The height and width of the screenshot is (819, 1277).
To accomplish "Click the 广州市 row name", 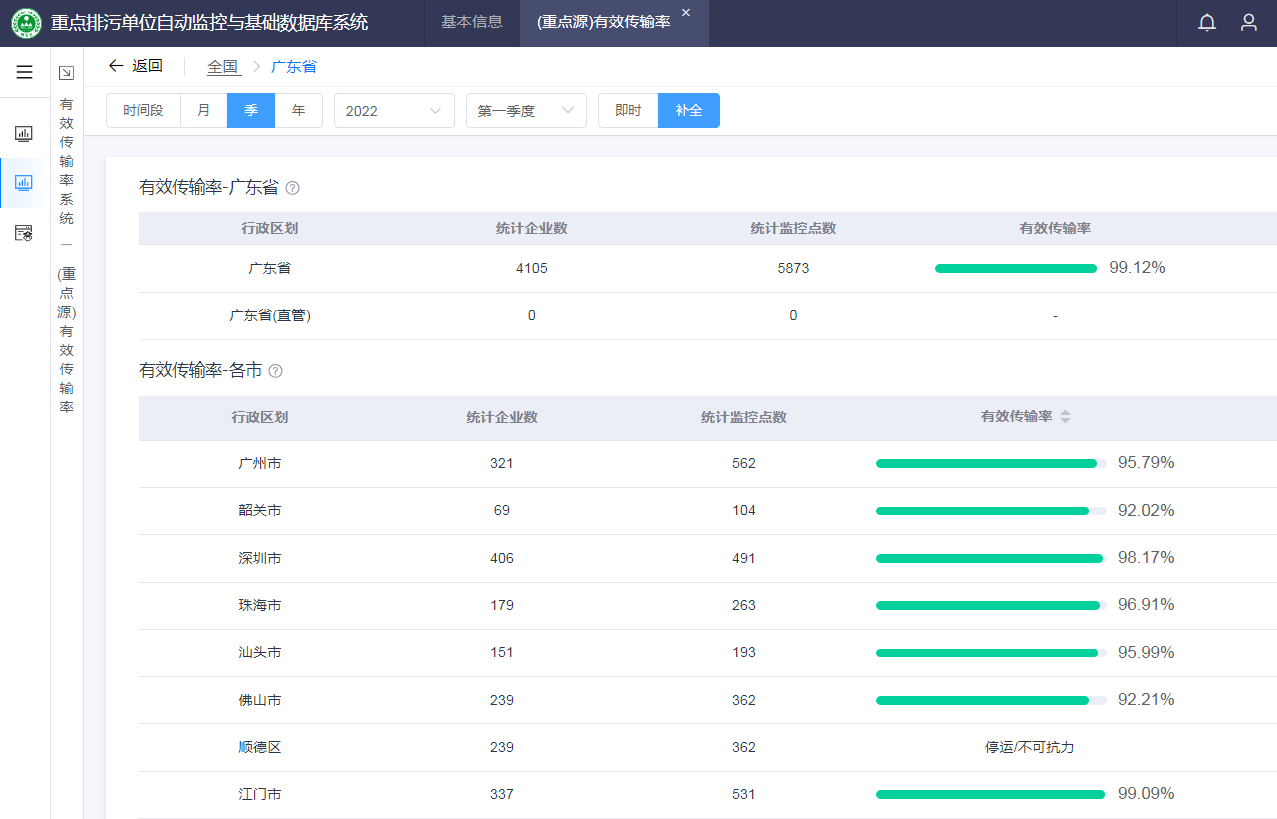I will click(260, 463).
